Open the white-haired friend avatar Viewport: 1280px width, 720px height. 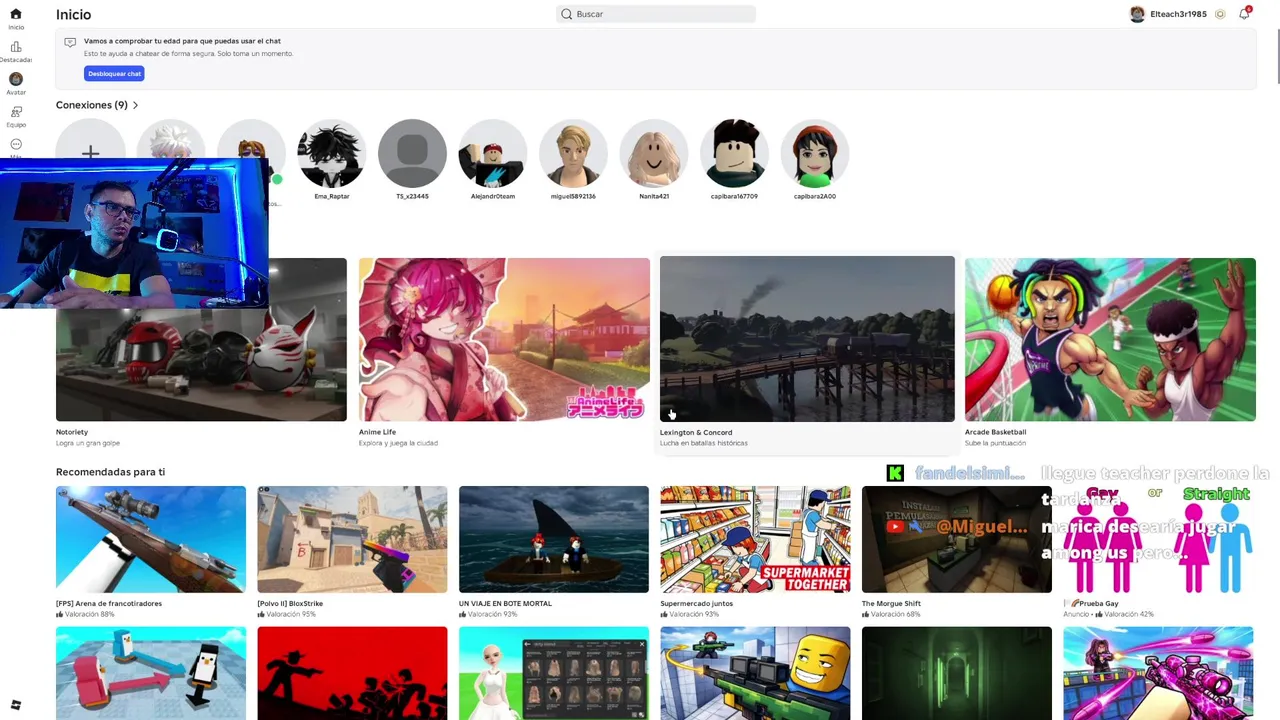pyautogui.click(x=170, y=140)
